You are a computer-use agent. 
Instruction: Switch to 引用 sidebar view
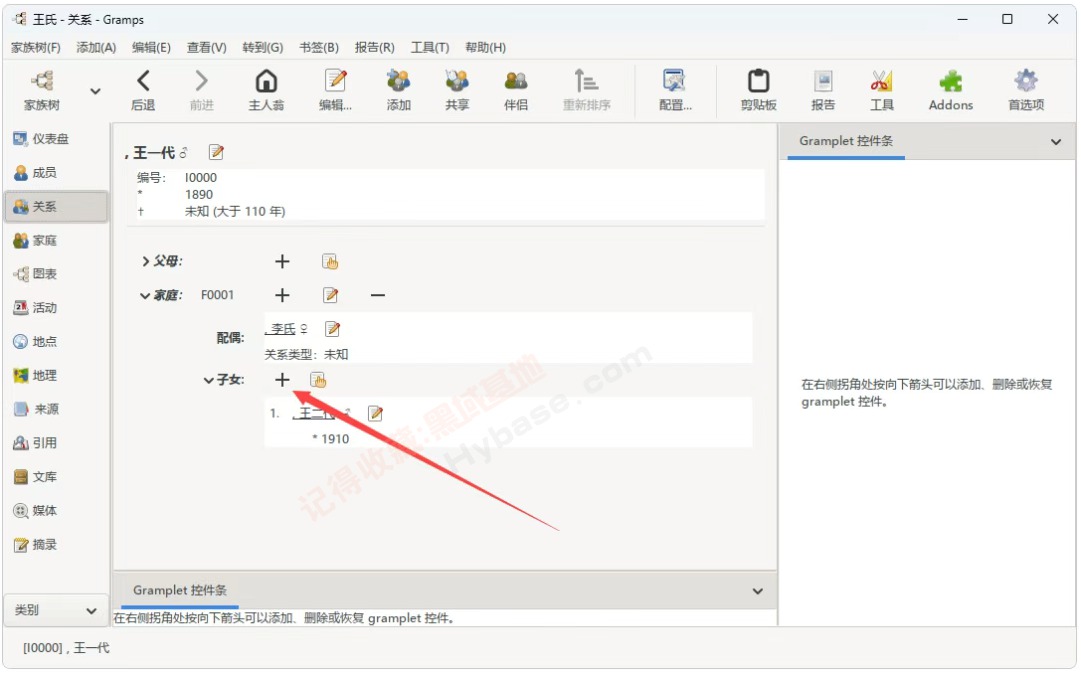(56, 443)
